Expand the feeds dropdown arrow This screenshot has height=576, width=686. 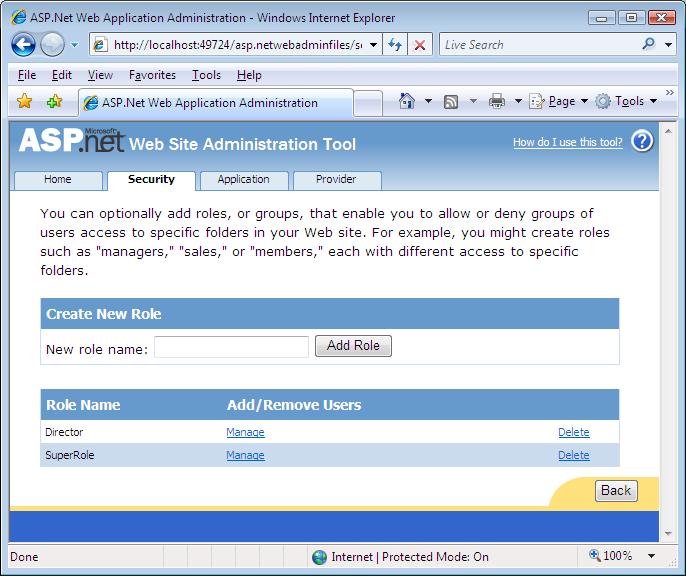point(473,101)
